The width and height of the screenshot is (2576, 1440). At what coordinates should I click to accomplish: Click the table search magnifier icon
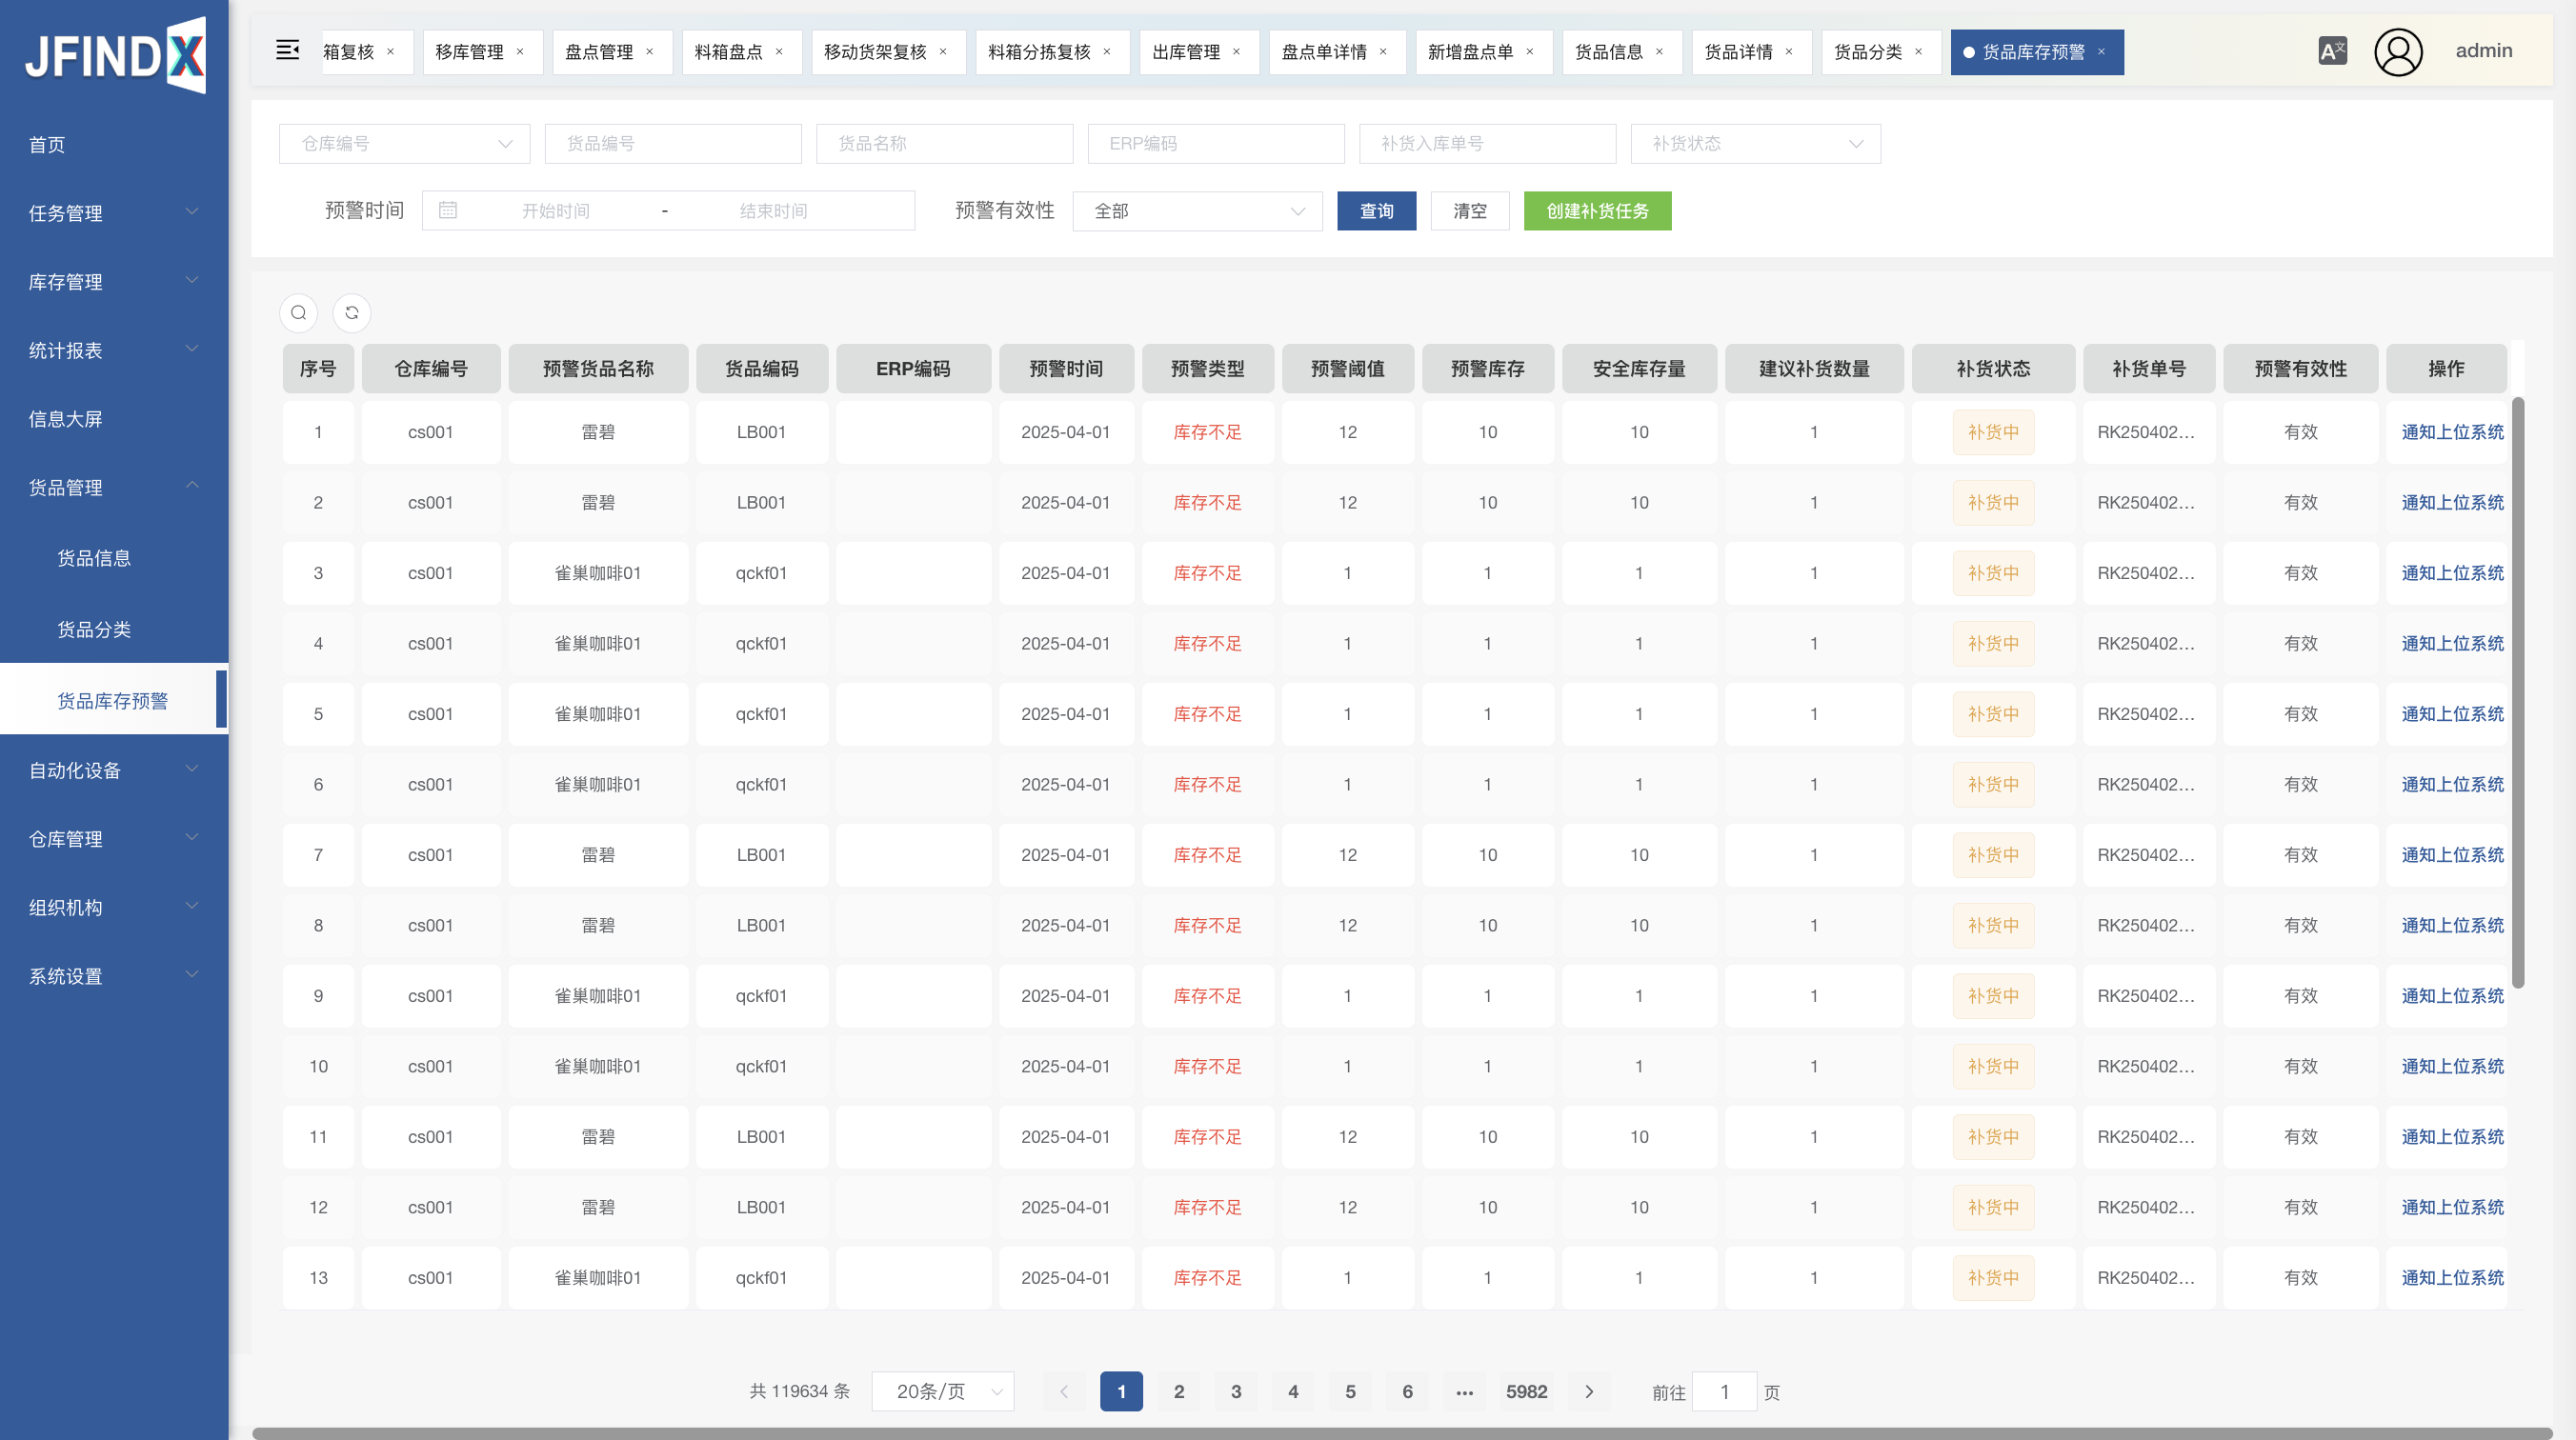pos(298,313)
